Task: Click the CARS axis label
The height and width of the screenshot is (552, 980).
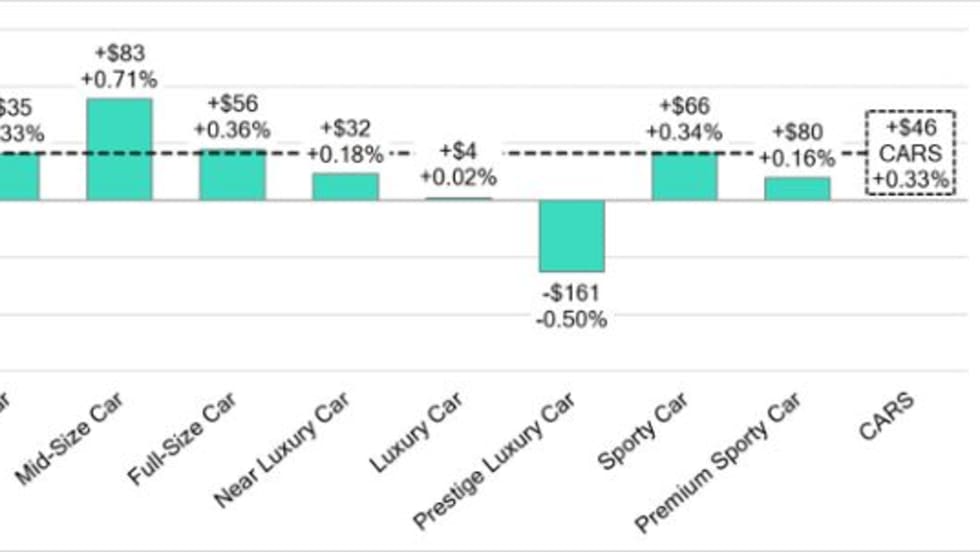Action: tap(885, 414)
